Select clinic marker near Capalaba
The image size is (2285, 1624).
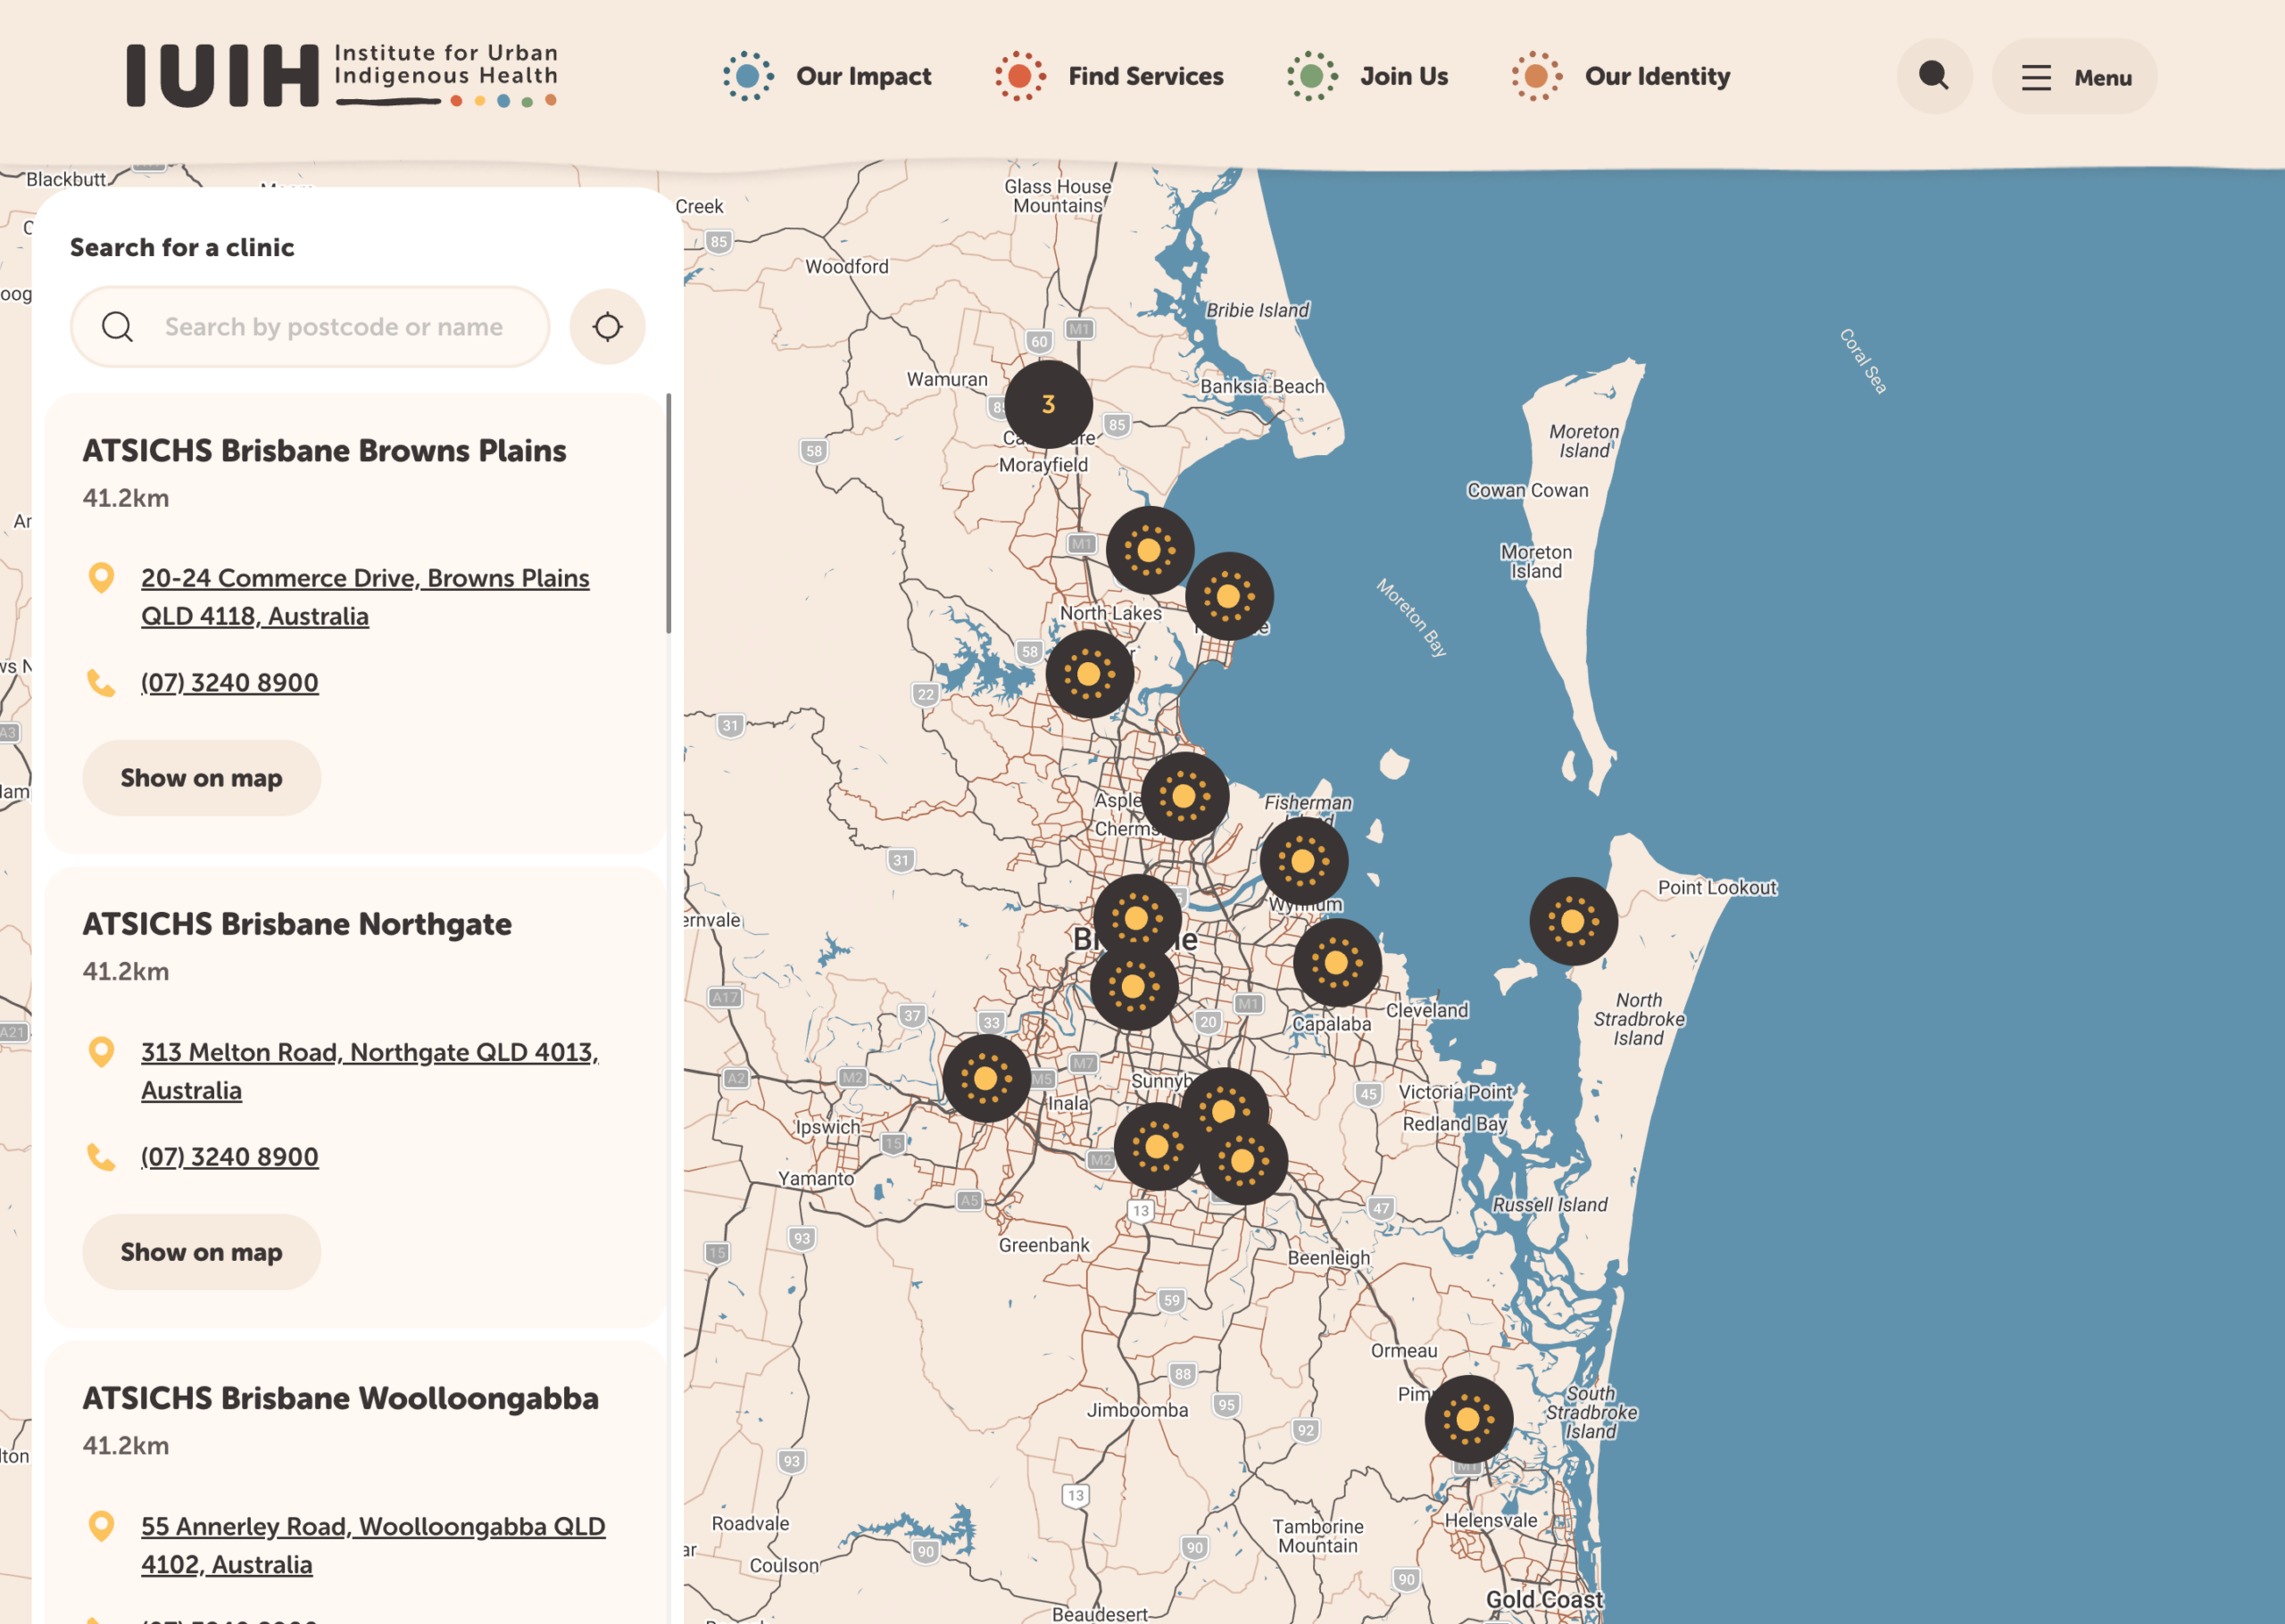pos(1337,962)
